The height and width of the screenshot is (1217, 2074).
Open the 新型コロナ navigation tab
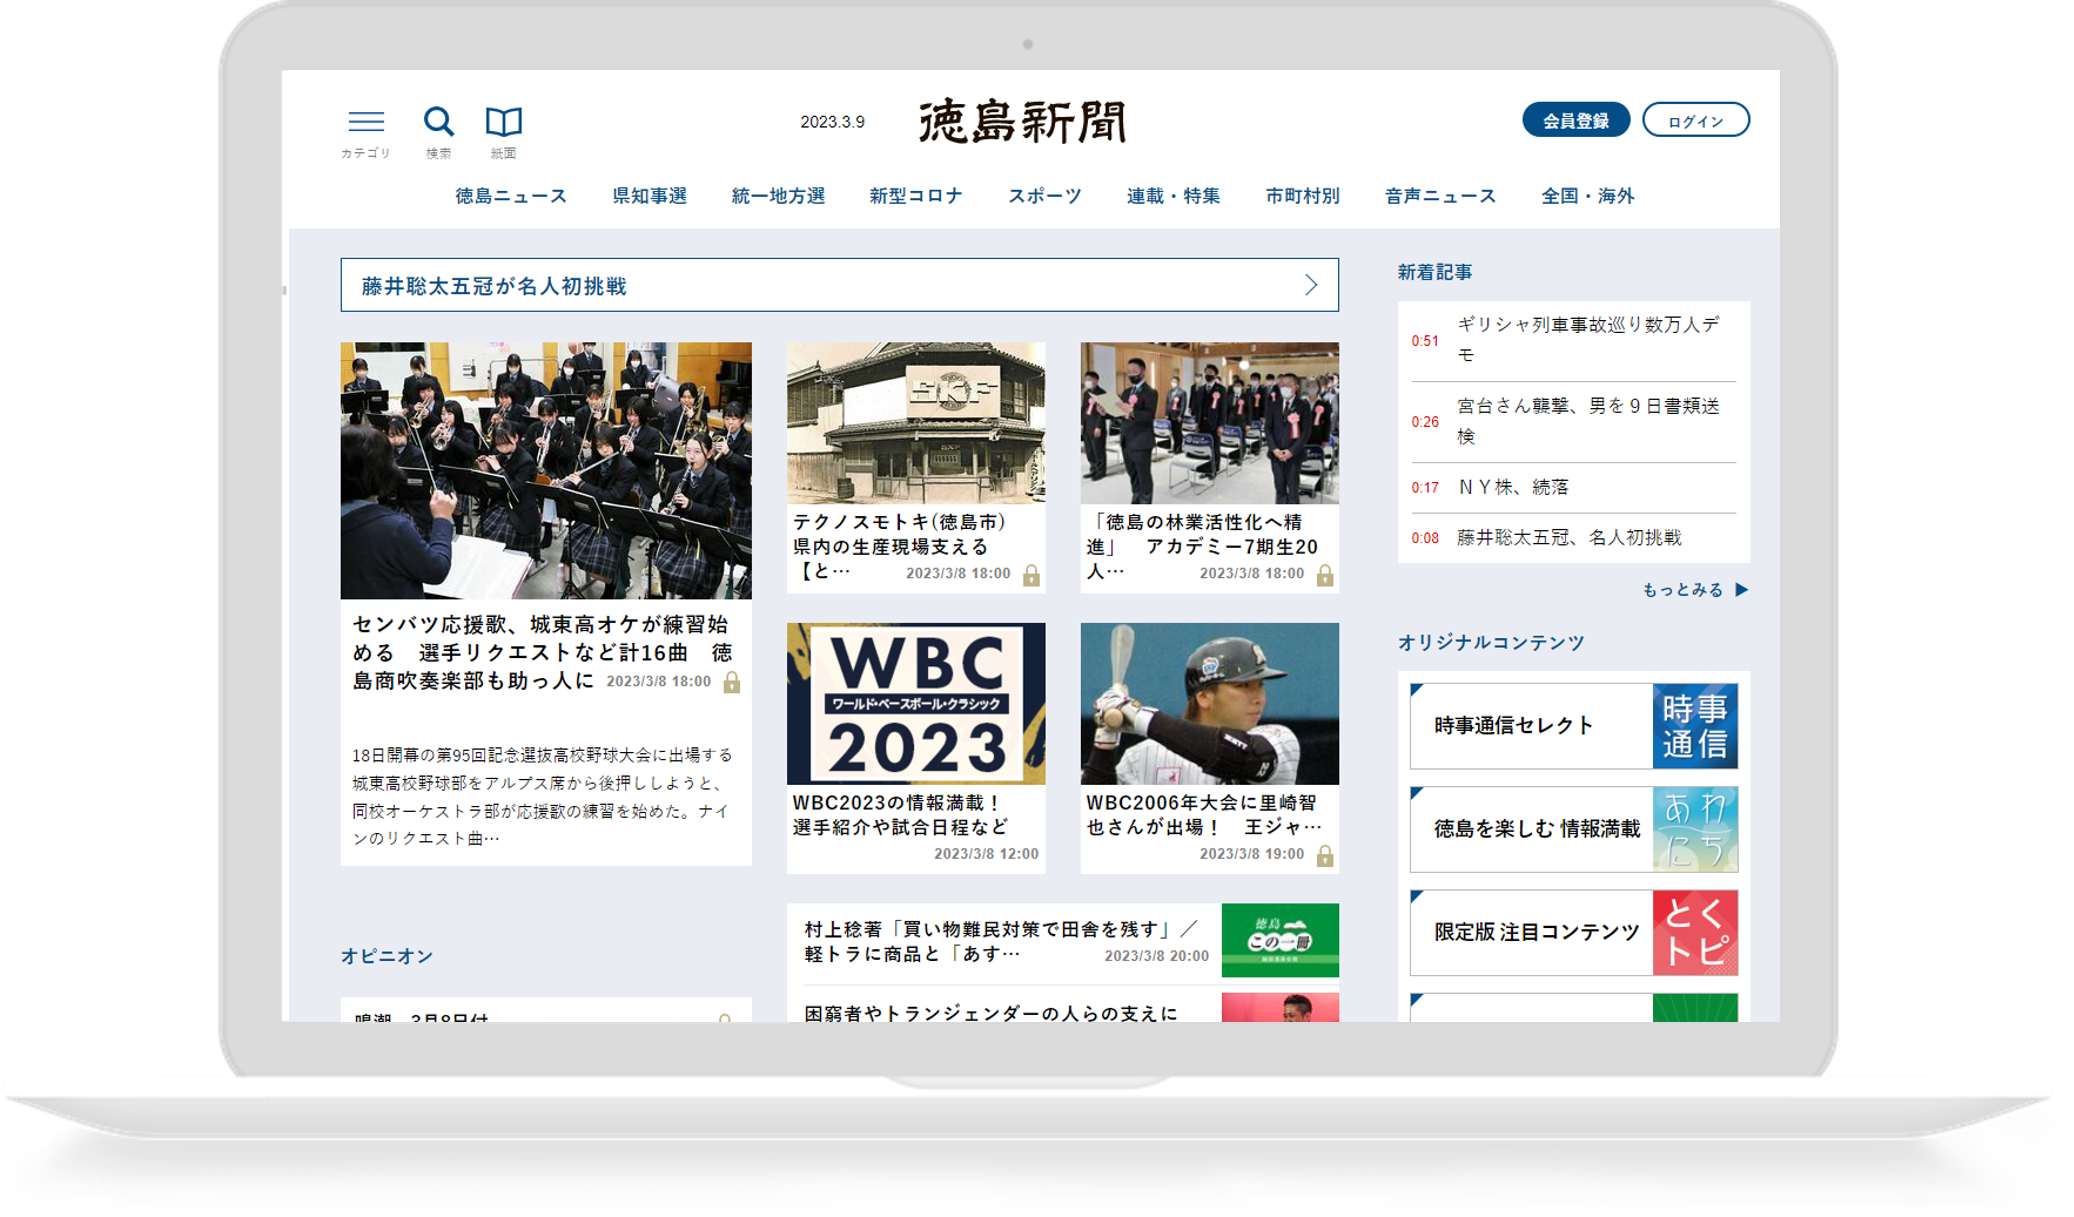point(915,196)
